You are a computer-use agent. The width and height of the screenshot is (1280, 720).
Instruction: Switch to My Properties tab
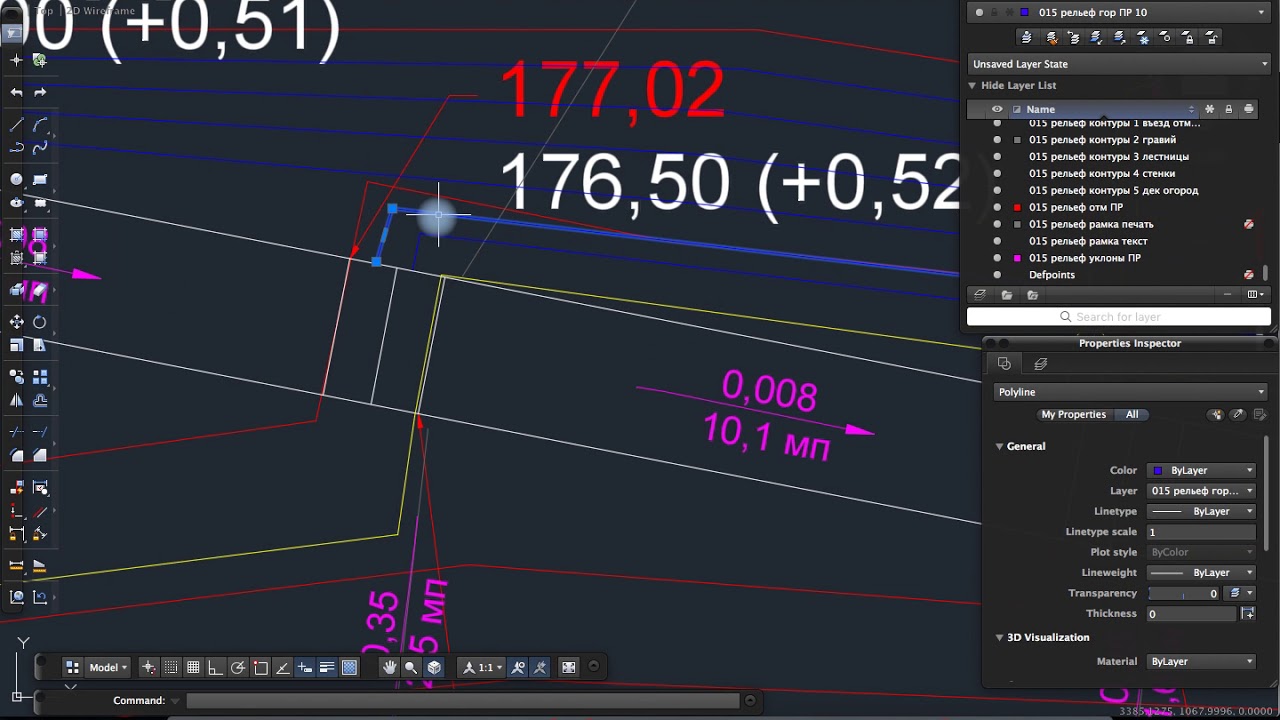(x=1073, y=414)
